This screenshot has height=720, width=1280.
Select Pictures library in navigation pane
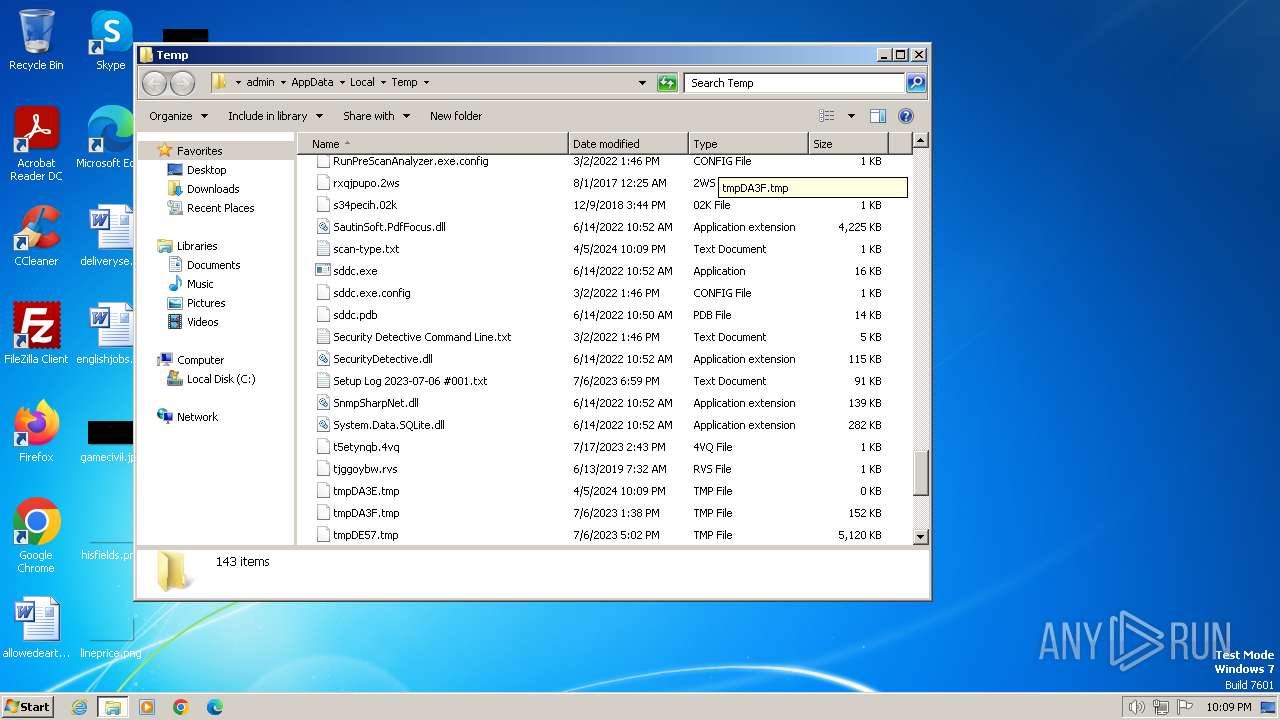tap(206, 303)
